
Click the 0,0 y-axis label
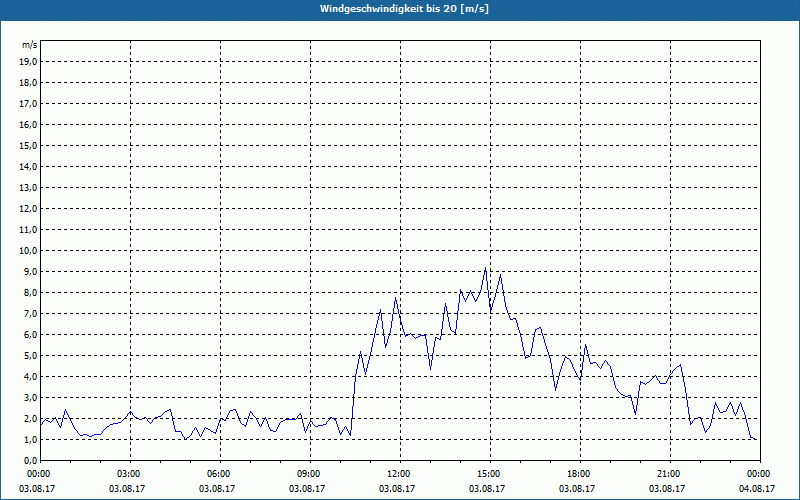[31, 460]
